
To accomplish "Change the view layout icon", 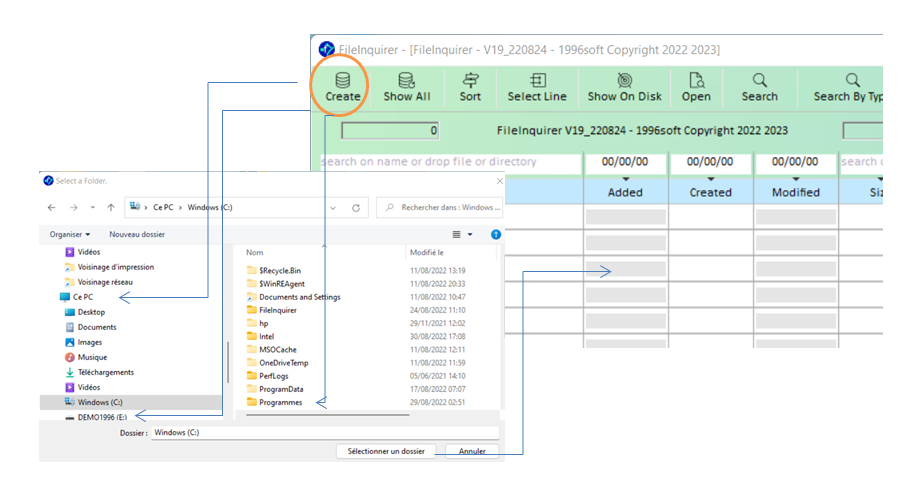I will pos(457,234).
